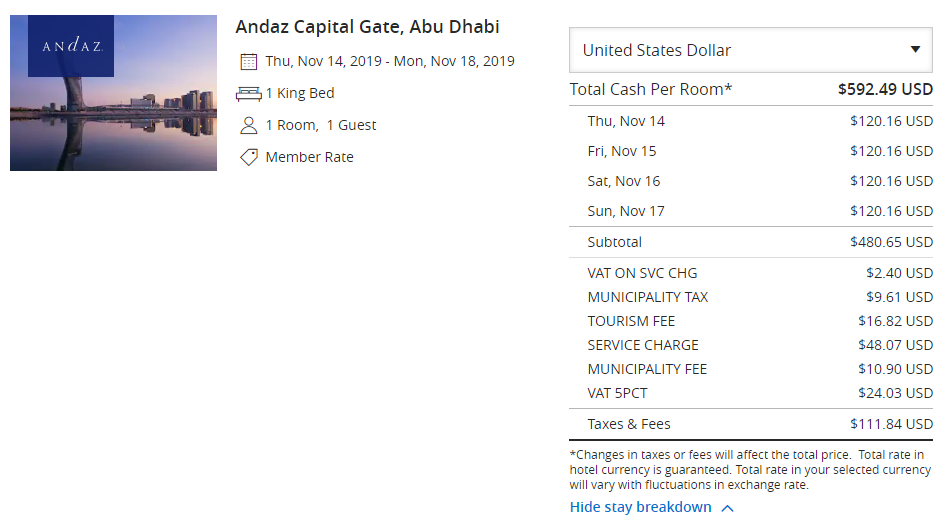Click the 1 Room, 1 Guest text

[321, 125]
